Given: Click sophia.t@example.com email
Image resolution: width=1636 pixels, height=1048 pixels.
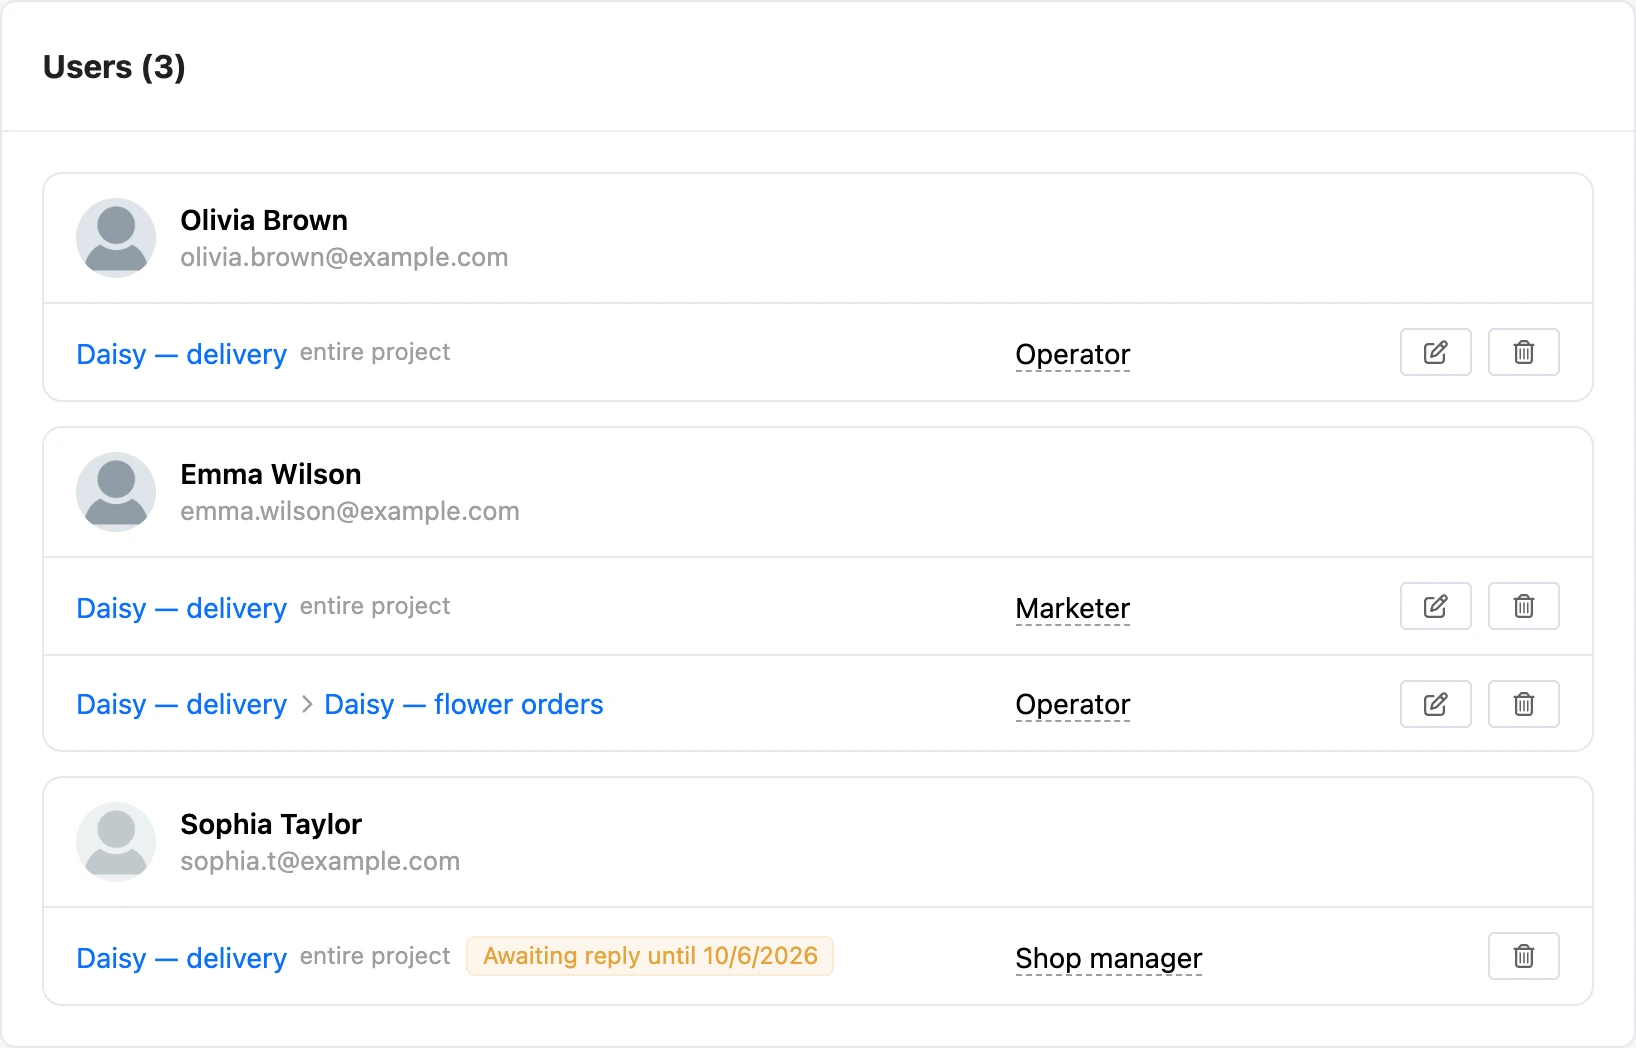Looking at the screenshot, I should [320, 861].
